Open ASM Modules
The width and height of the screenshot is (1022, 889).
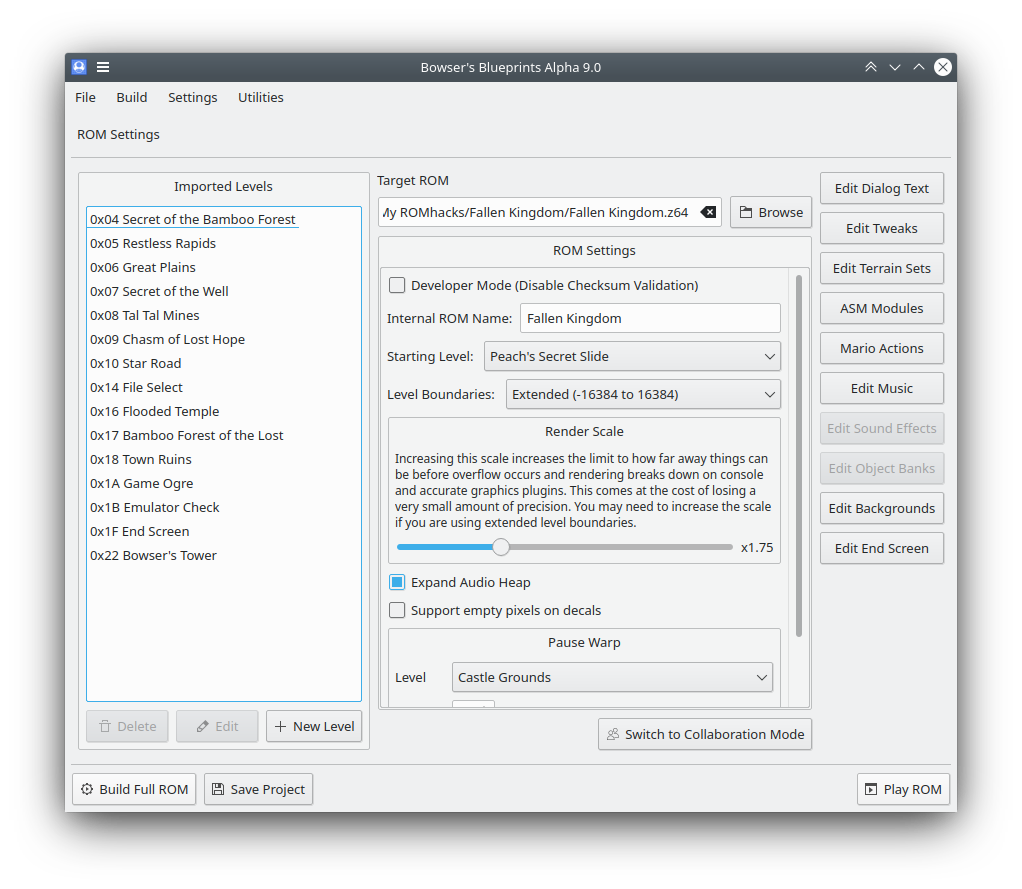point(882,308)
